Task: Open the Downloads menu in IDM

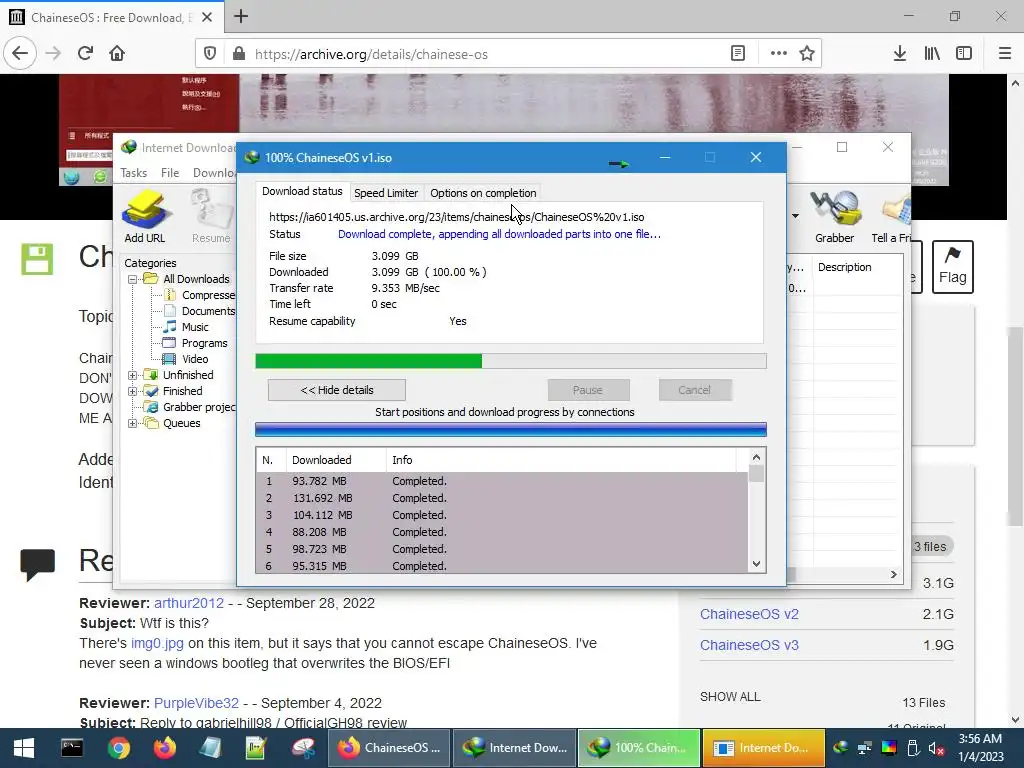Action: click(214, 173)
